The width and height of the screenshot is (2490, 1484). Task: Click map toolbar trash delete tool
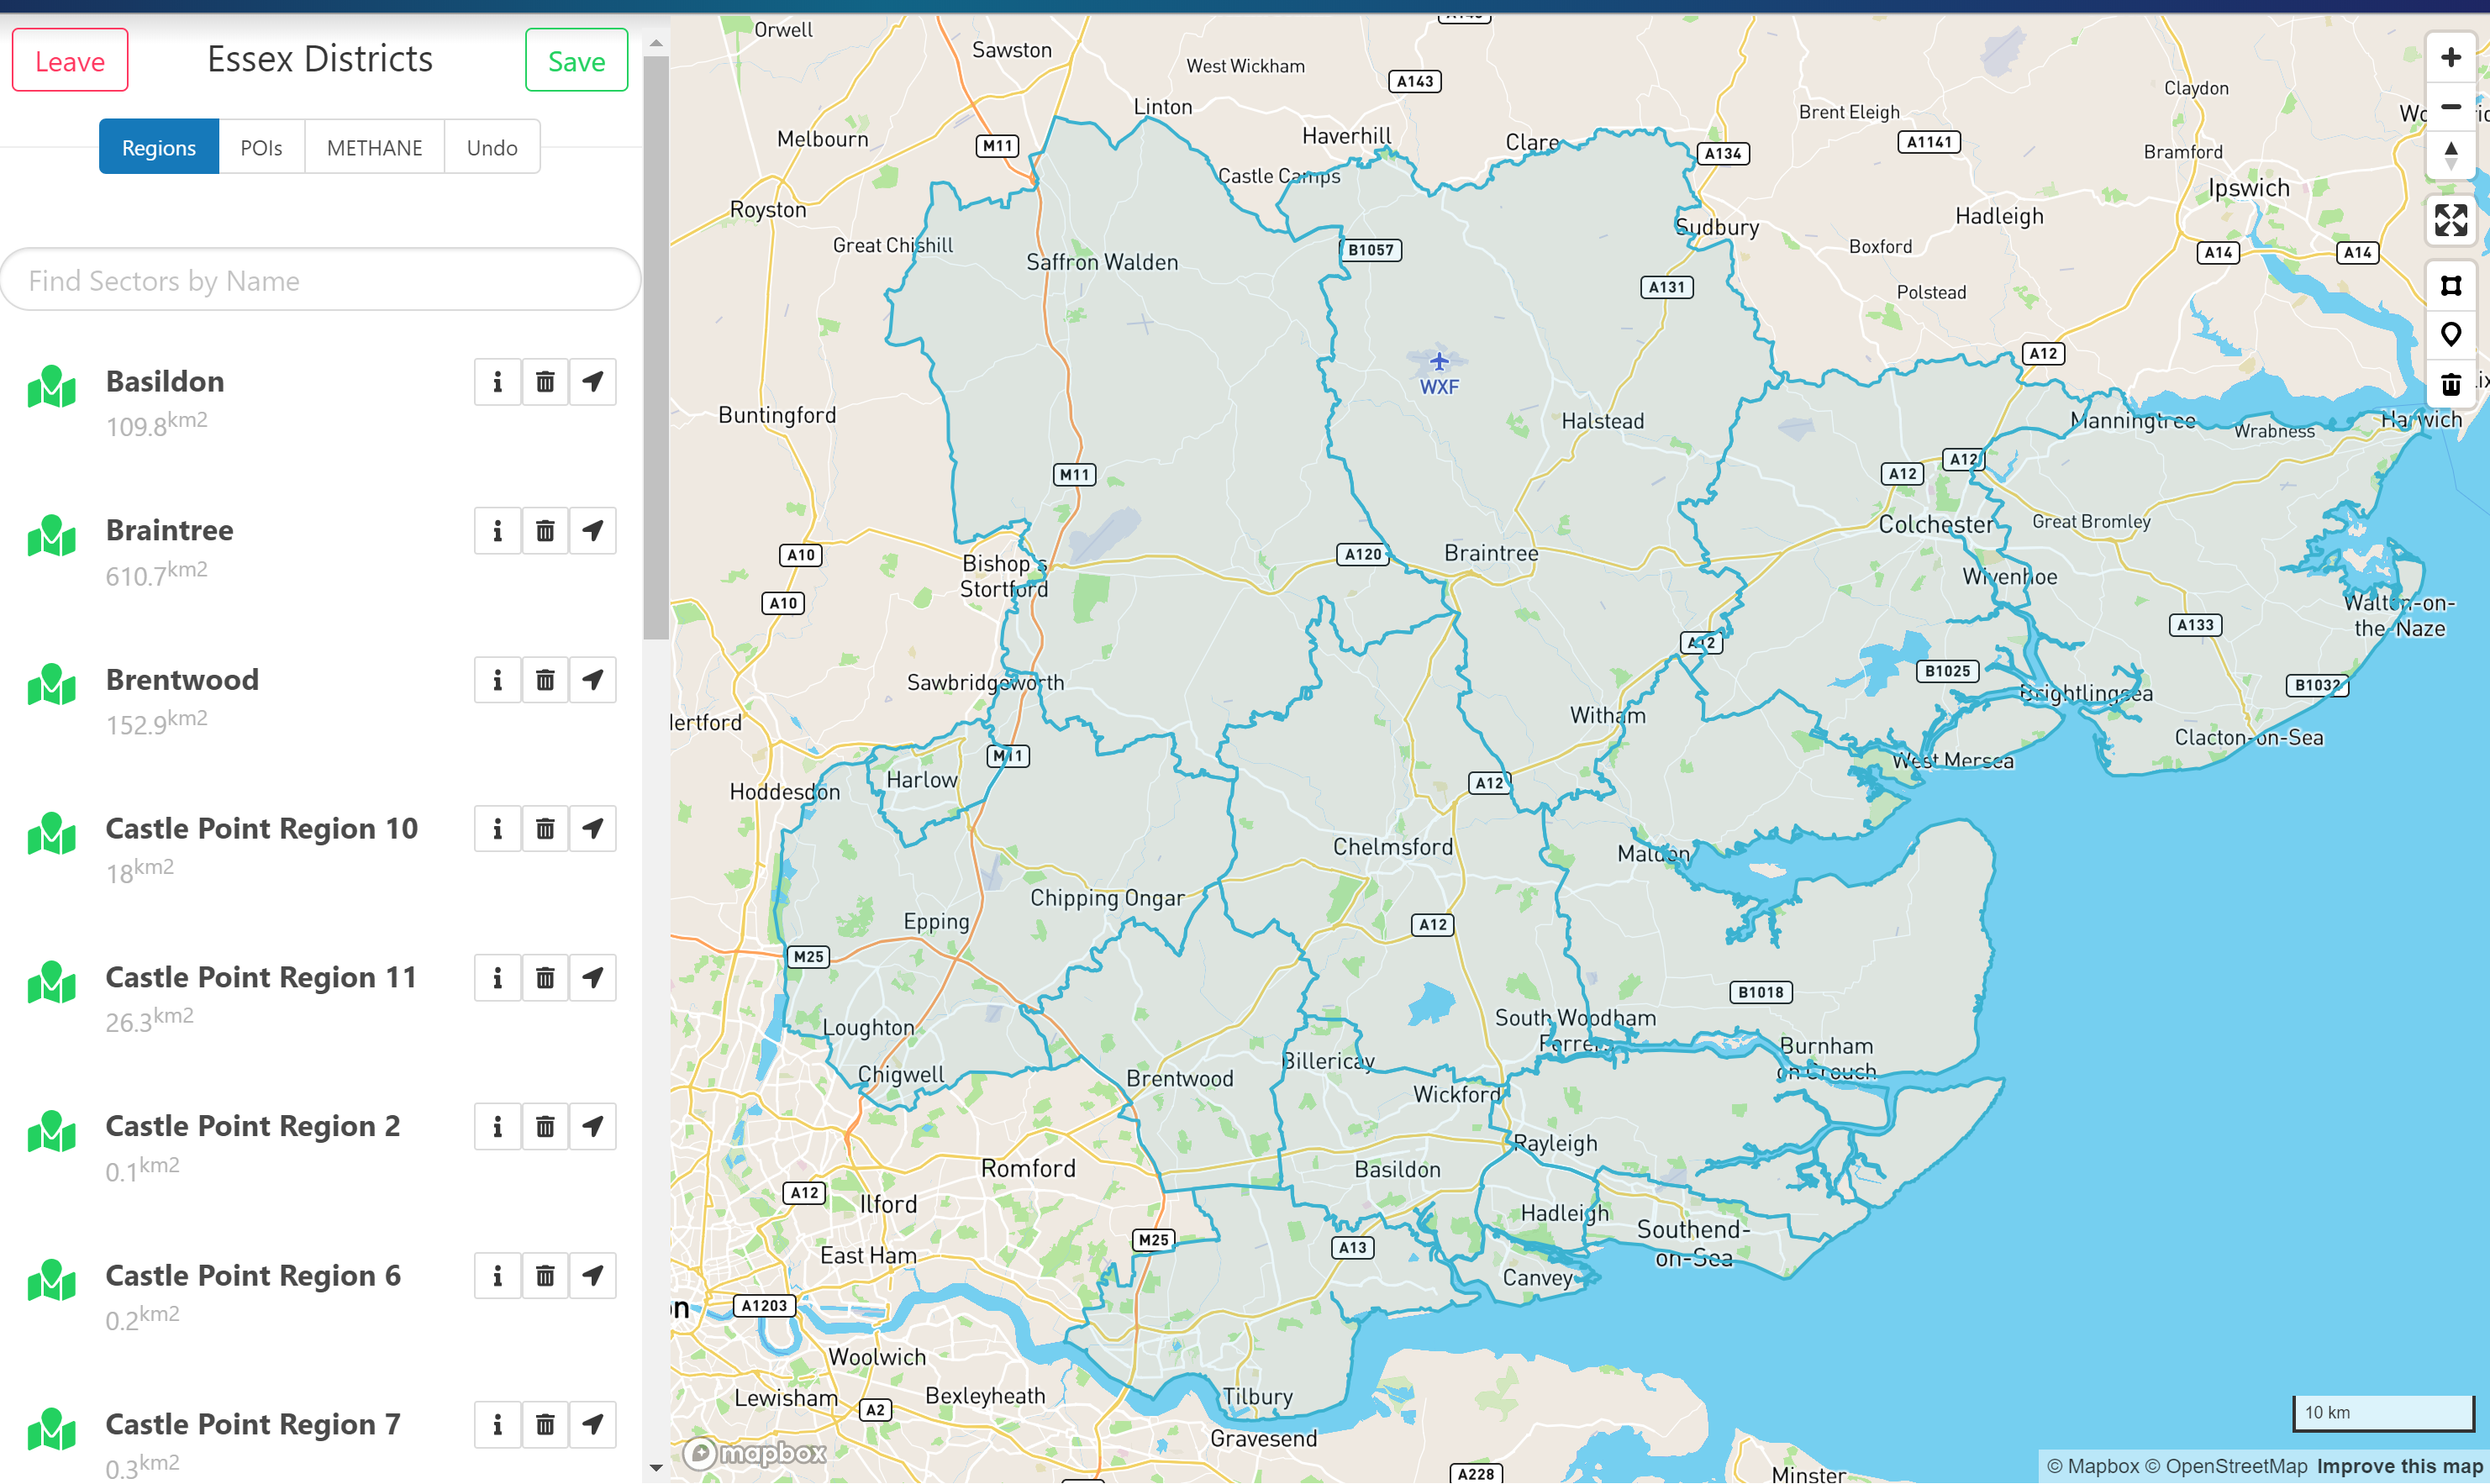pos(2450,384)
